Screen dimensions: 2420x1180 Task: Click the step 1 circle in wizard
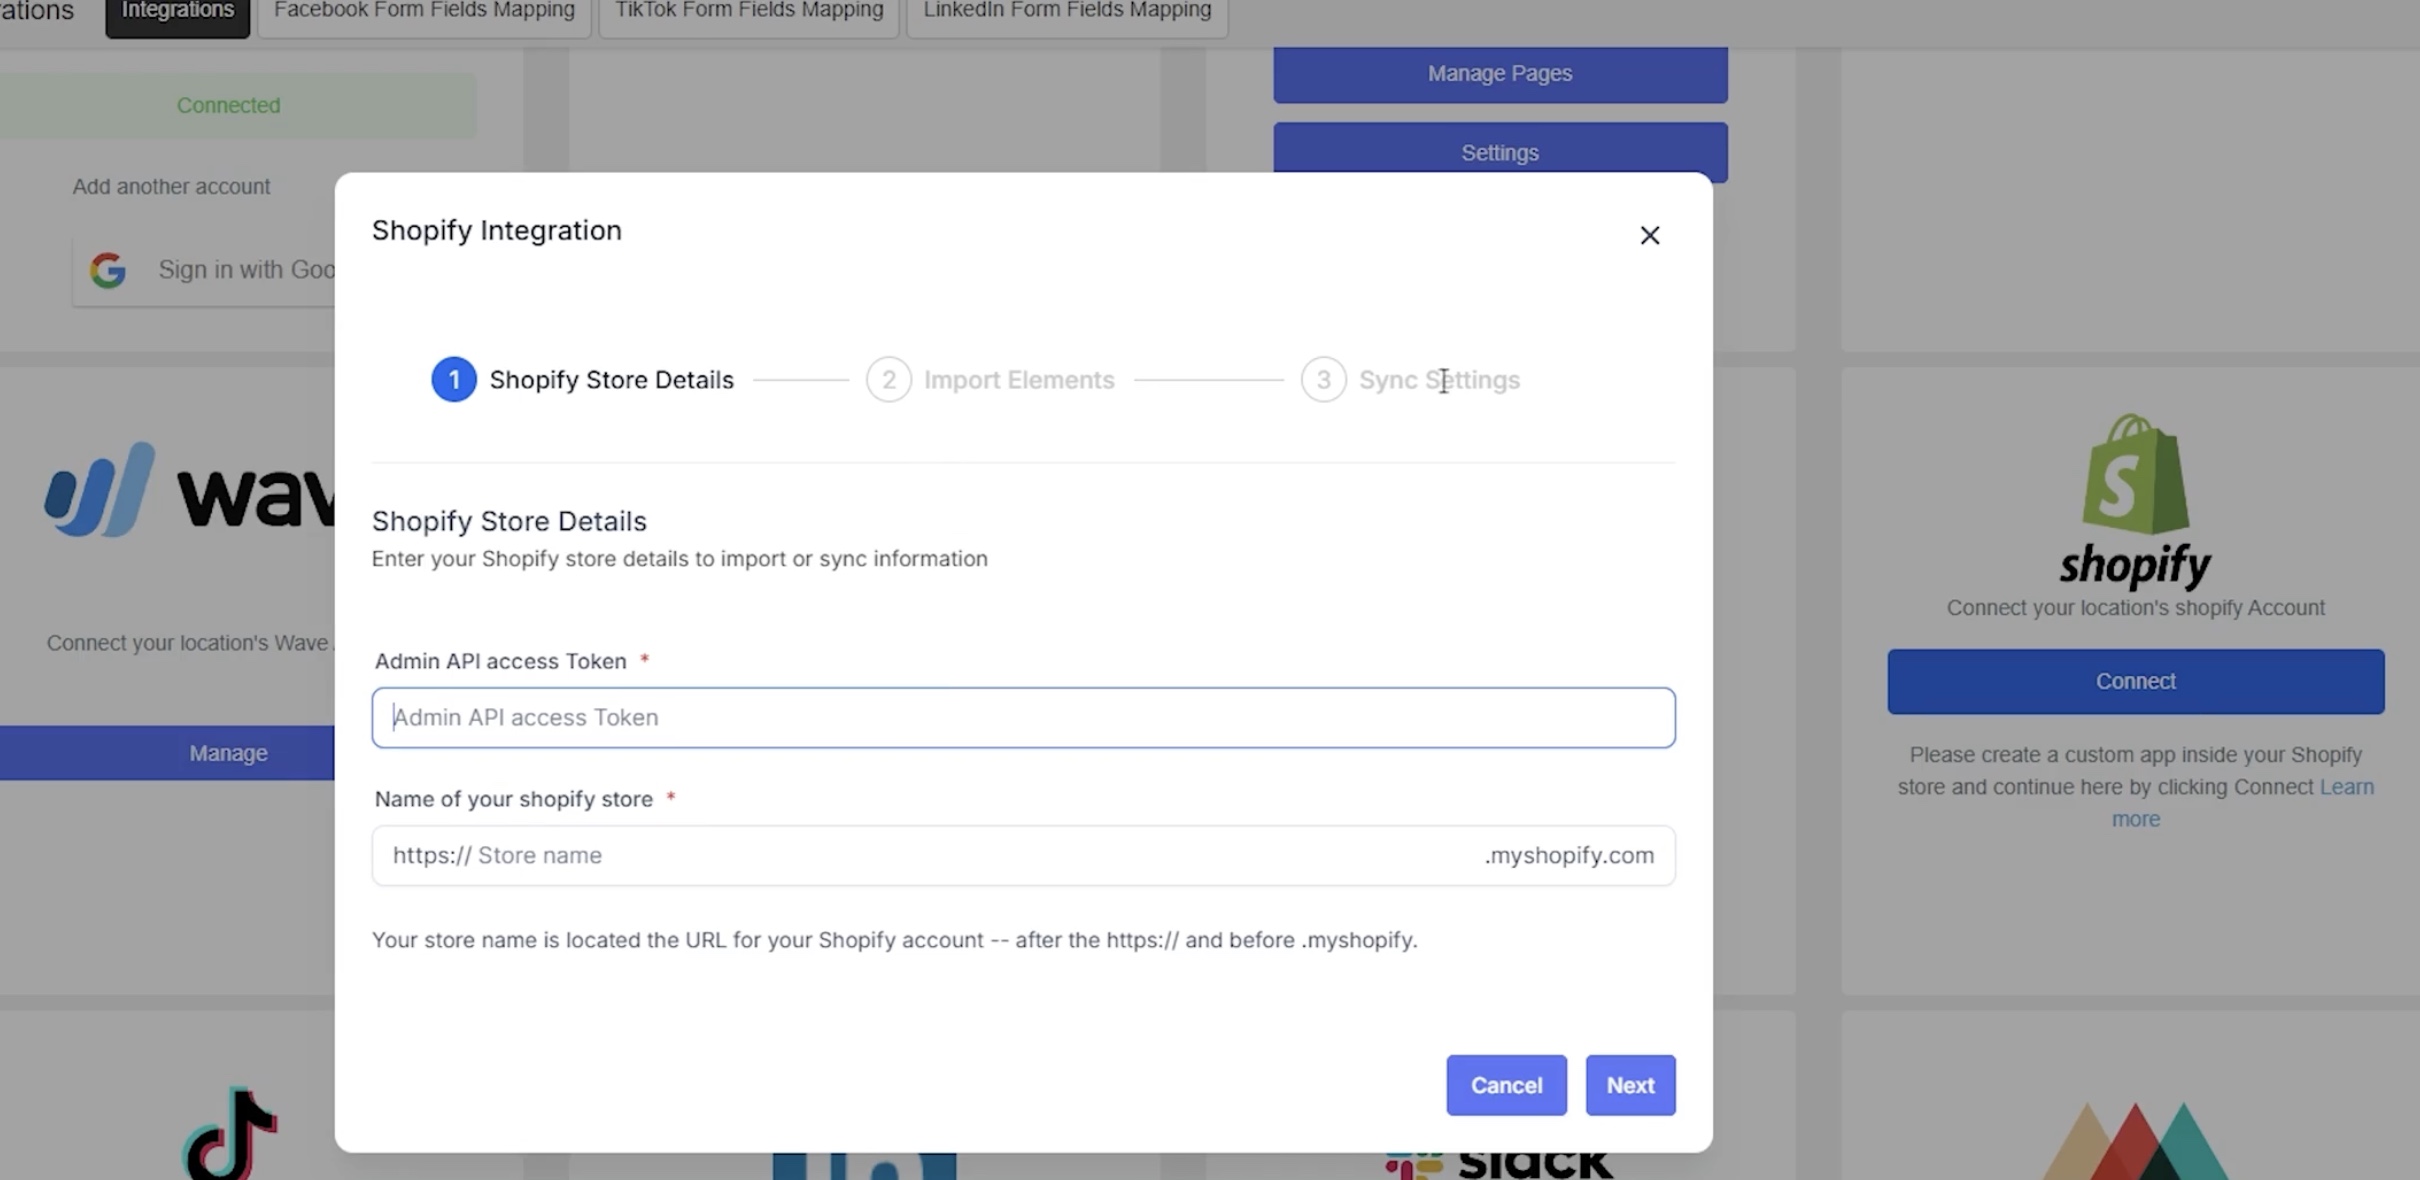tap(453, 380)
